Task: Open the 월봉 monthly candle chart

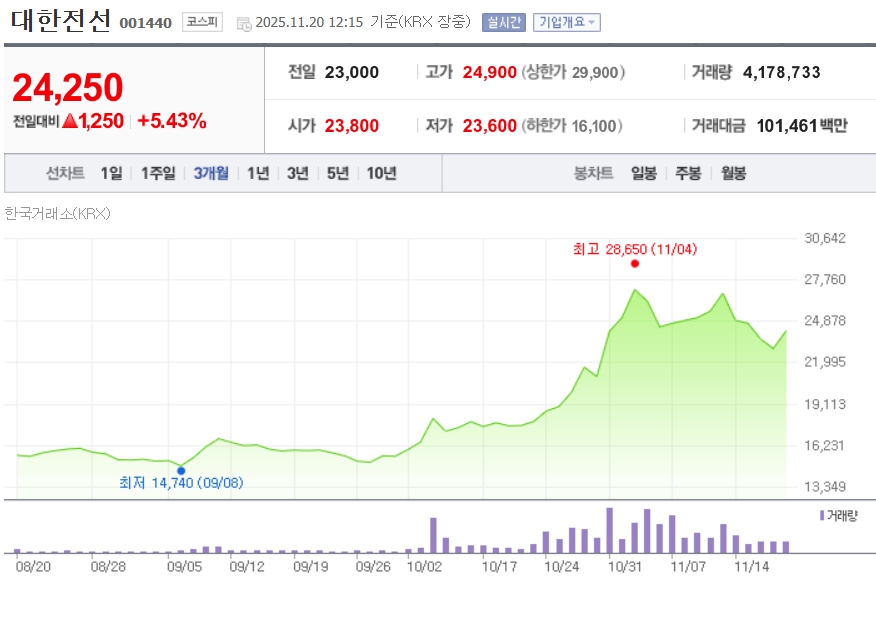Action: (733, 173)
